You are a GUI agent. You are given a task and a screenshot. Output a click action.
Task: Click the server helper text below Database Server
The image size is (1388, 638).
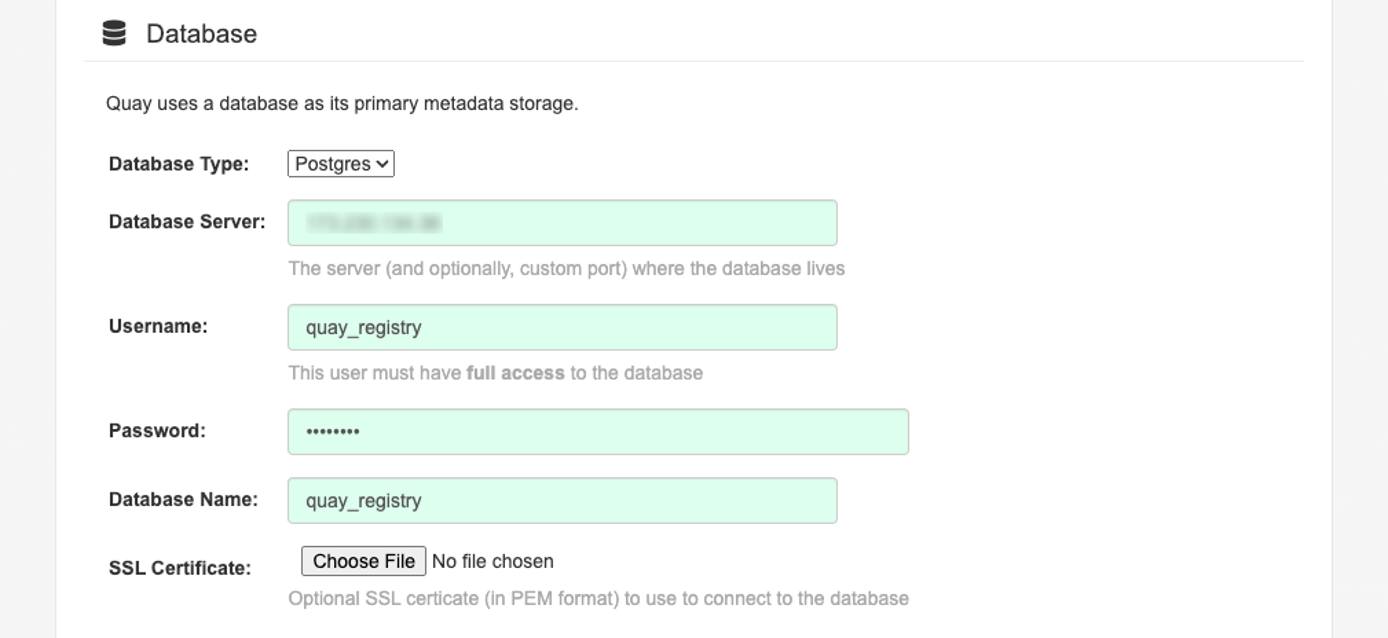point(566,268)
